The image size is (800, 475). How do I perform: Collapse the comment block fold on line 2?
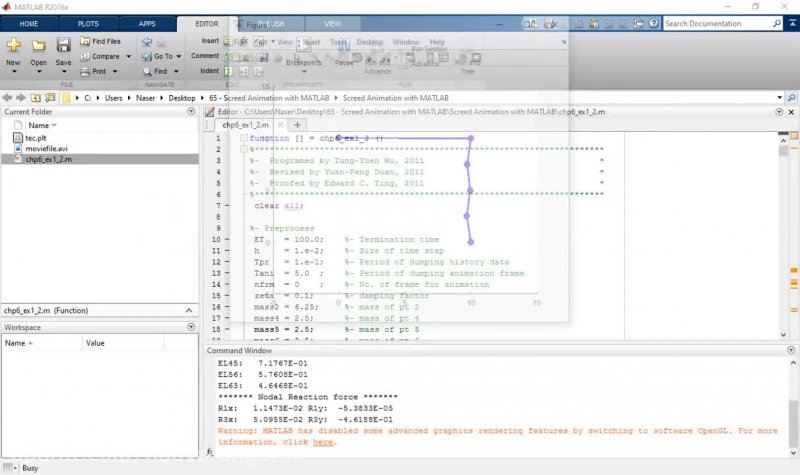[x=244, y=150]
